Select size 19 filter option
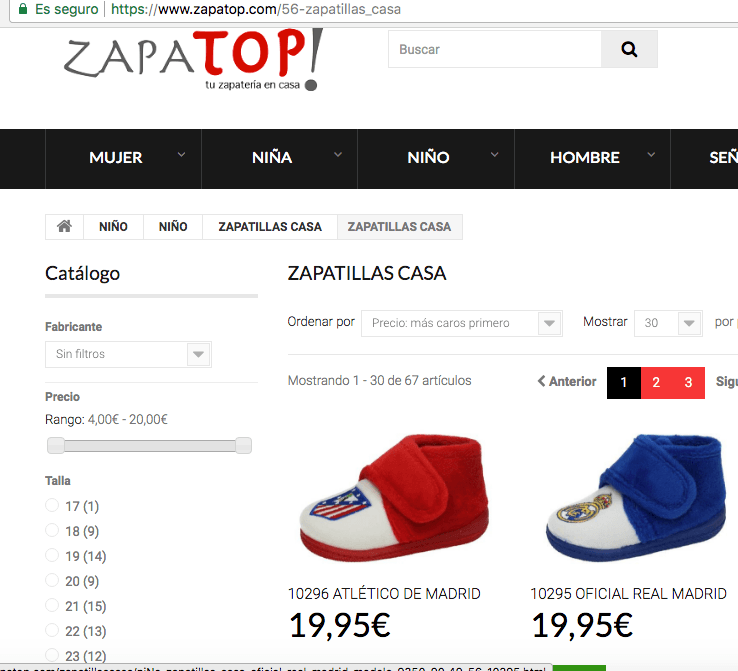 (52, 555)
